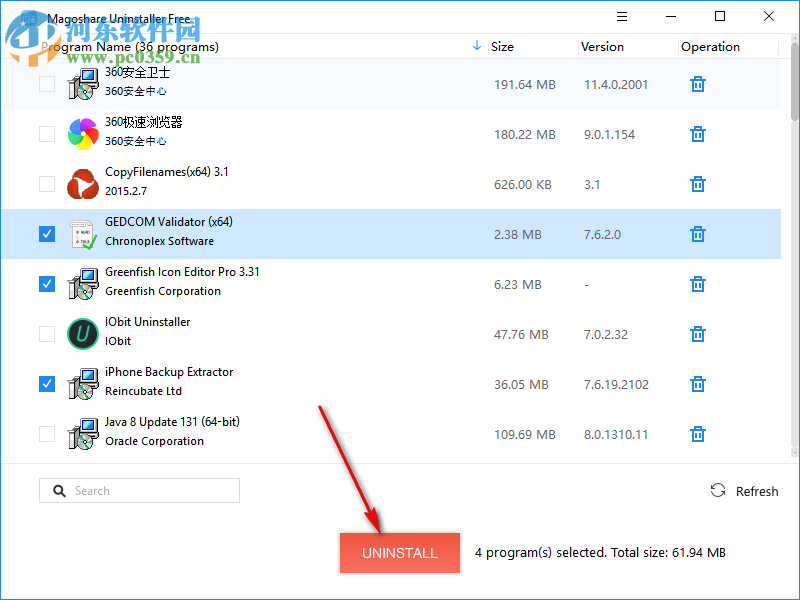The width and height of the screenshot is (800, 600).
Task: Uncheck GEDCOM Validator (x64)
Action: pos(46,233)
